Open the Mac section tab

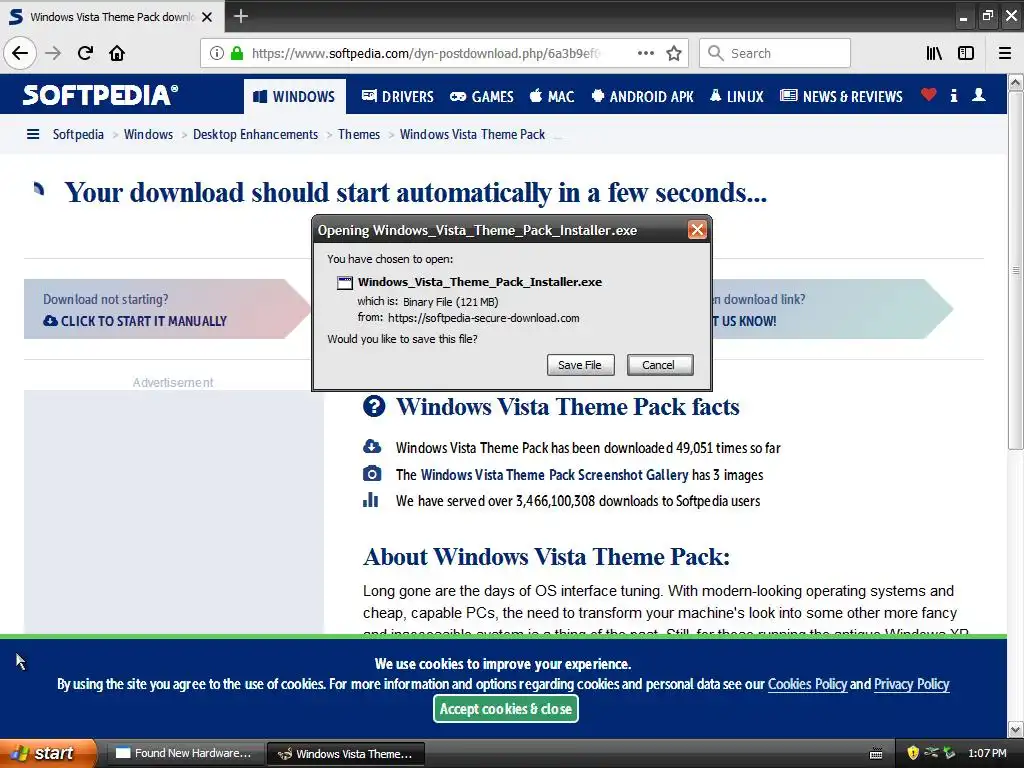click(x=552, y=97)
